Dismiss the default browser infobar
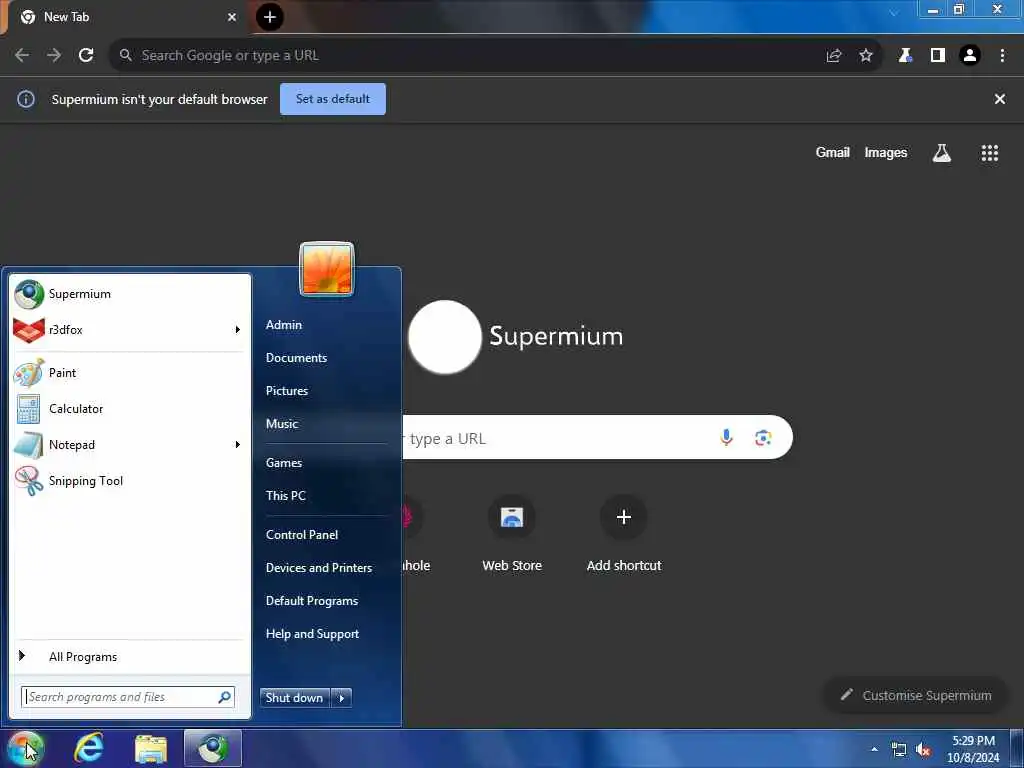This screenshot has height=768, width=1024. (x=1000, y=99)
